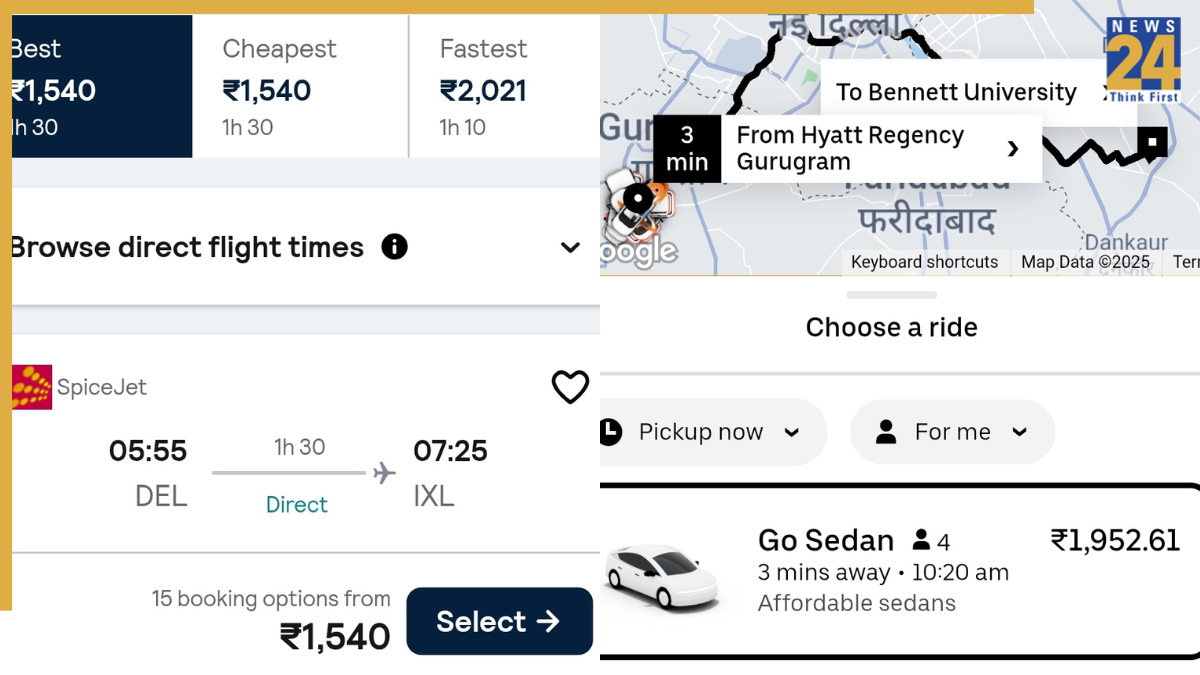Switch to the Fastest flights tab
This screenshot has height=675, width=1200.
[x=504, y=86]
